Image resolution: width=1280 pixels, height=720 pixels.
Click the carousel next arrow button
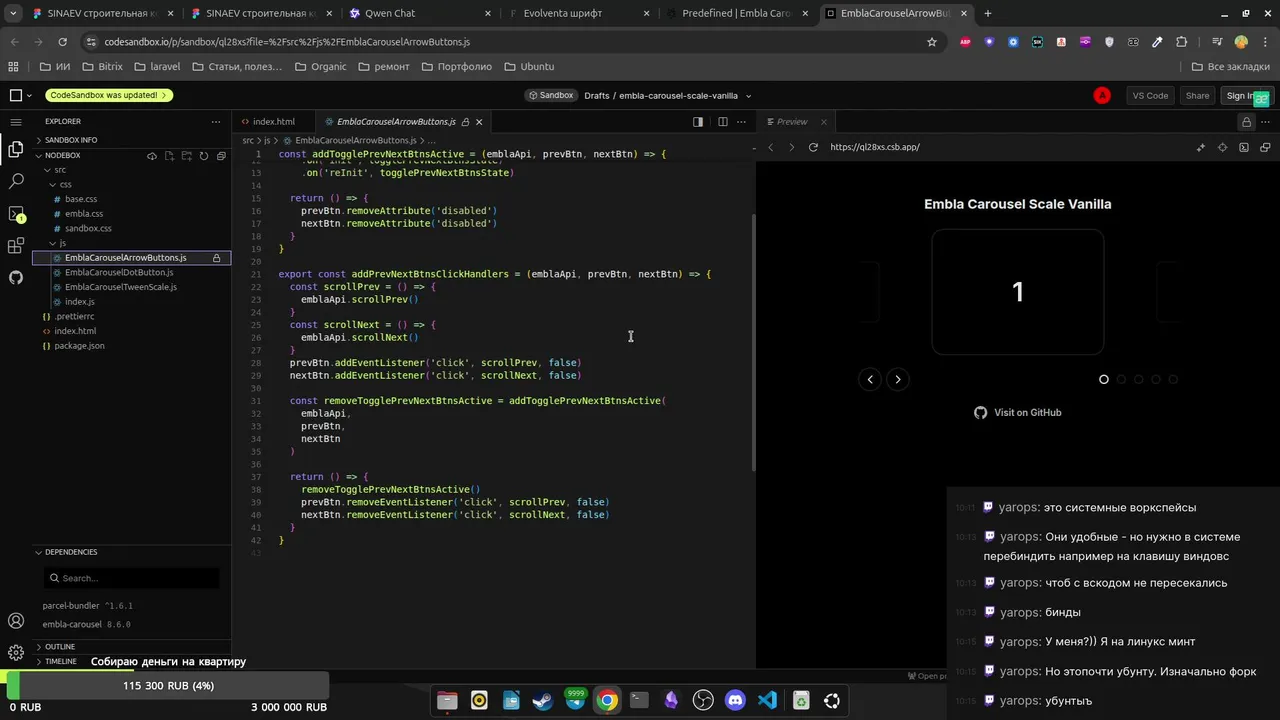coord(898,379)
